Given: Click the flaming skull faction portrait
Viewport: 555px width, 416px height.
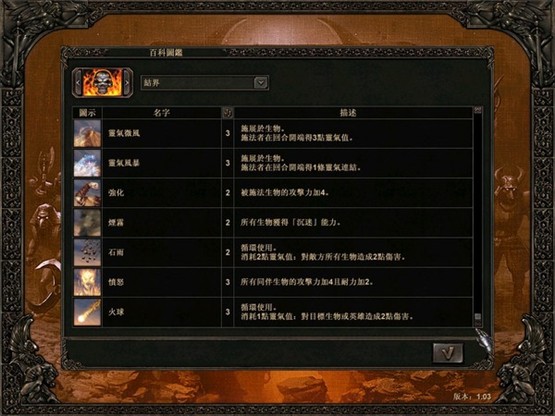Looking at the screenshot, I should [x=102, y=82].
